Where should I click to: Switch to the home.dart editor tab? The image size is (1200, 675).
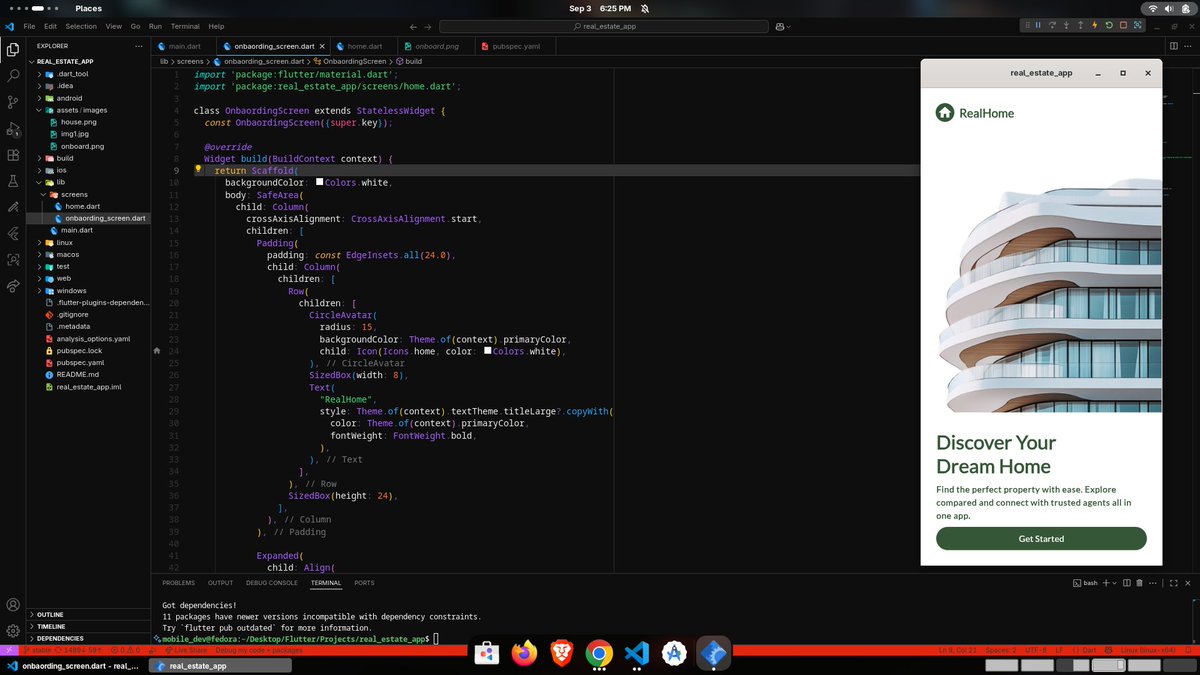[x=365, y=46]
